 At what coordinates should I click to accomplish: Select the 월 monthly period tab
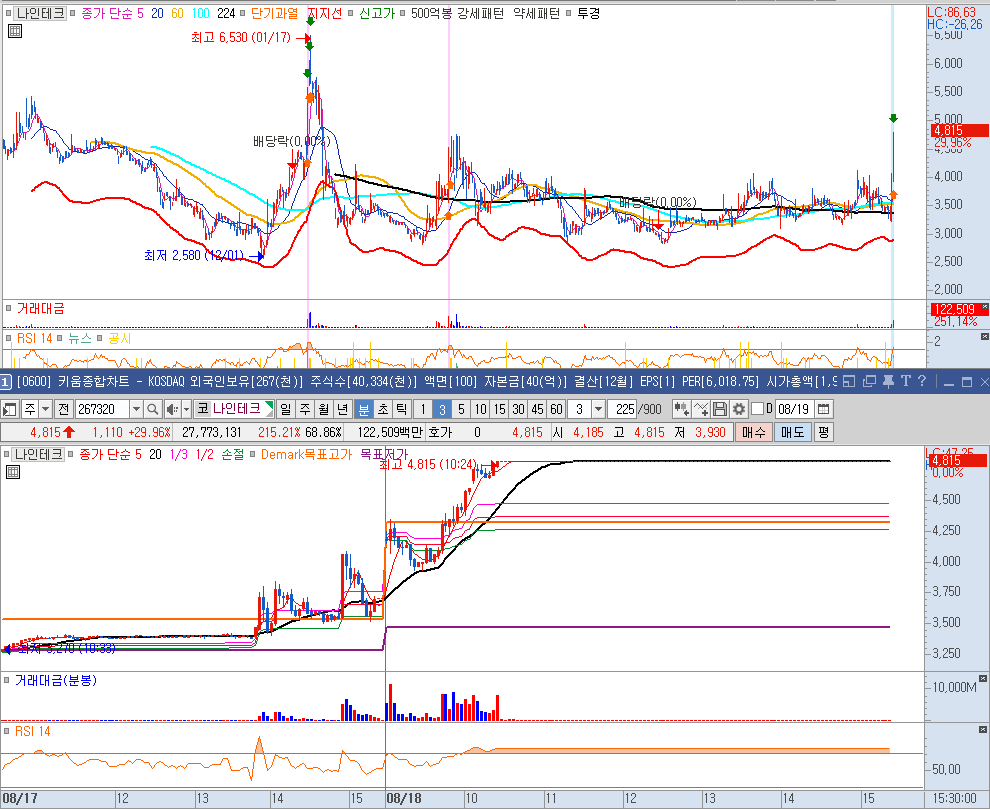324,409
